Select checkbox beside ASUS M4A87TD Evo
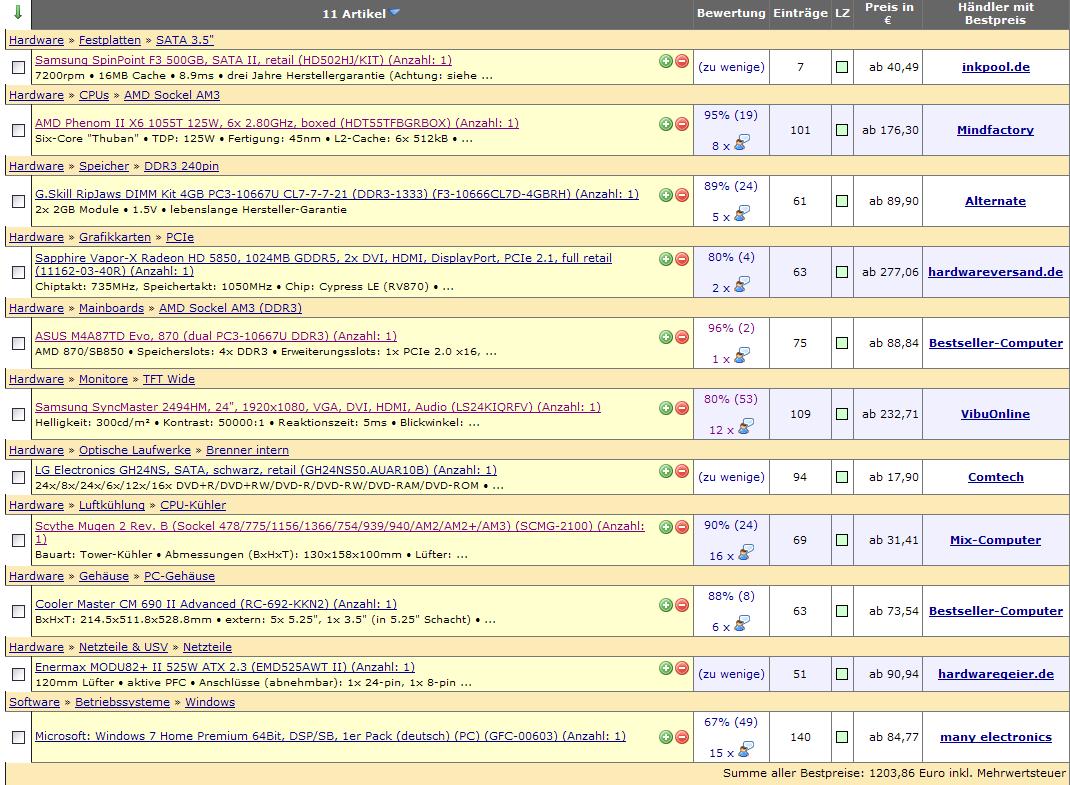The width and height of the screenshot is (1070, 785). click(x=18, y=343)
